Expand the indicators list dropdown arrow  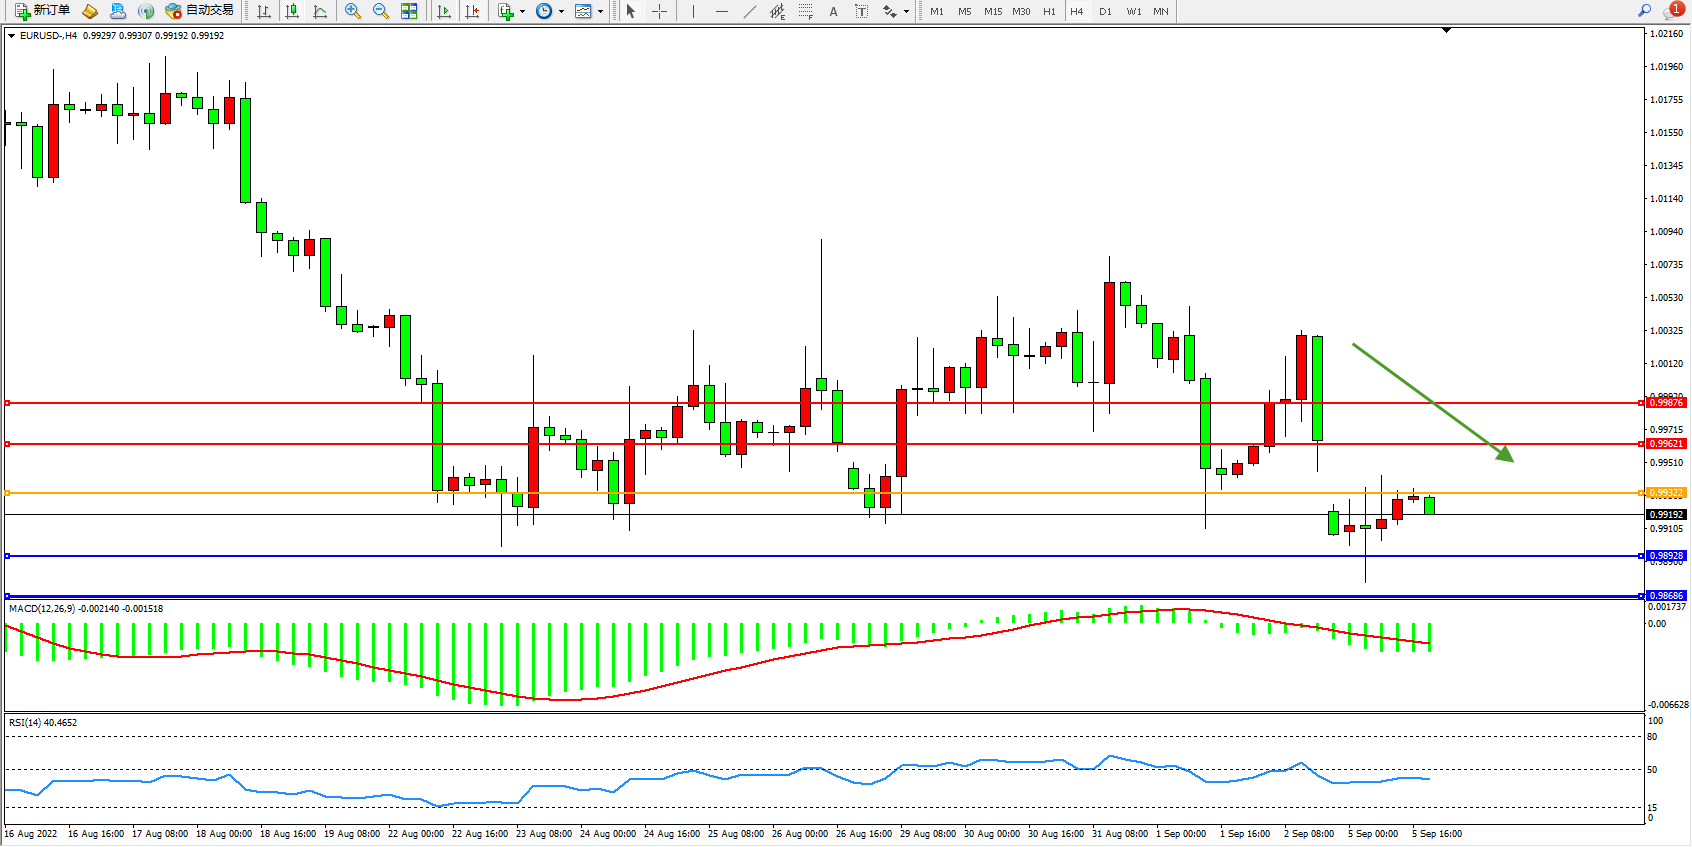coord(522,12)
